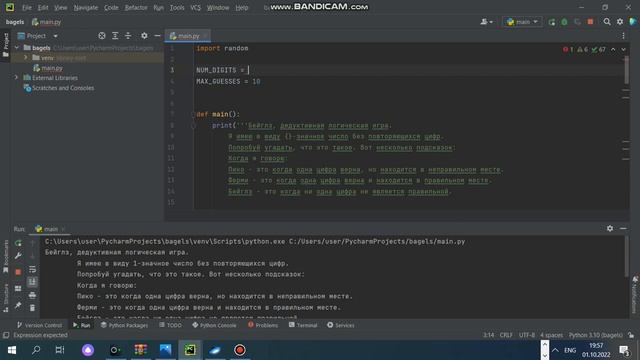The width and height of the screenshot is (640, 360).
Task: Open the Refactor menu
Action: coord(136,8)
